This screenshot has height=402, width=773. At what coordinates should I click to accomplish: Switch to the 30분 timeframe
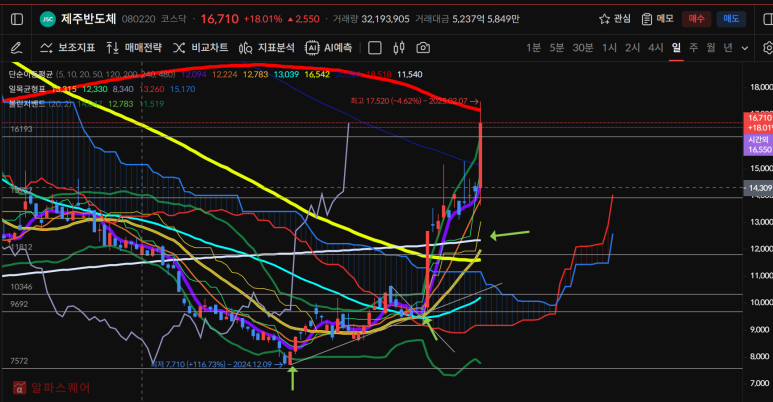[583, 48]
